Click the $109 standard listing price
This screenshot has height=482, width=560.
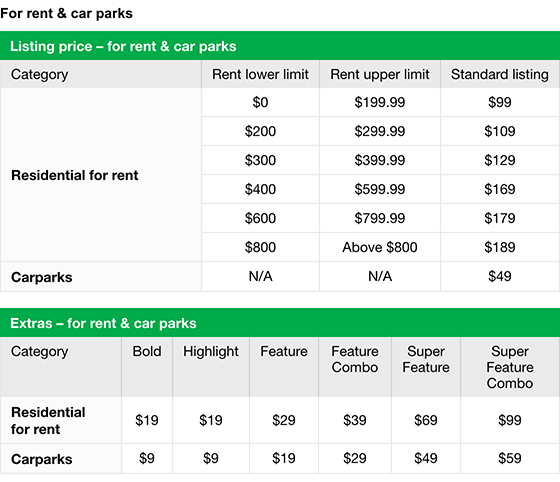tap(500, 131)
